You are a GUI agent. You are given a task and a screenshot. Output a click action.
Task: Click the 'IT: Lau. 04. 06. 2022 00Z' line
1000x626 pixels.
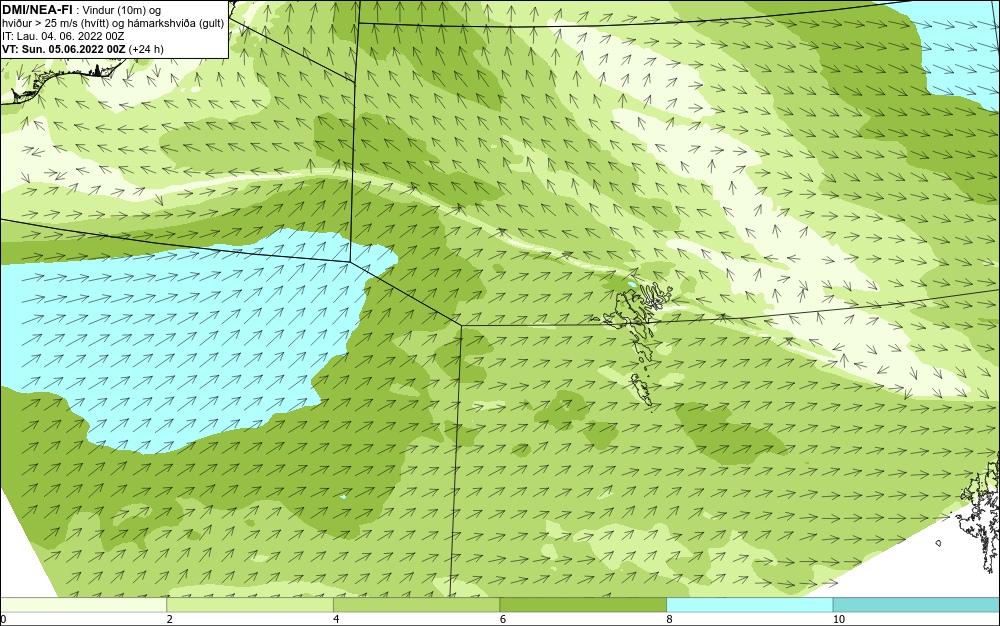(x=63, y=36)
